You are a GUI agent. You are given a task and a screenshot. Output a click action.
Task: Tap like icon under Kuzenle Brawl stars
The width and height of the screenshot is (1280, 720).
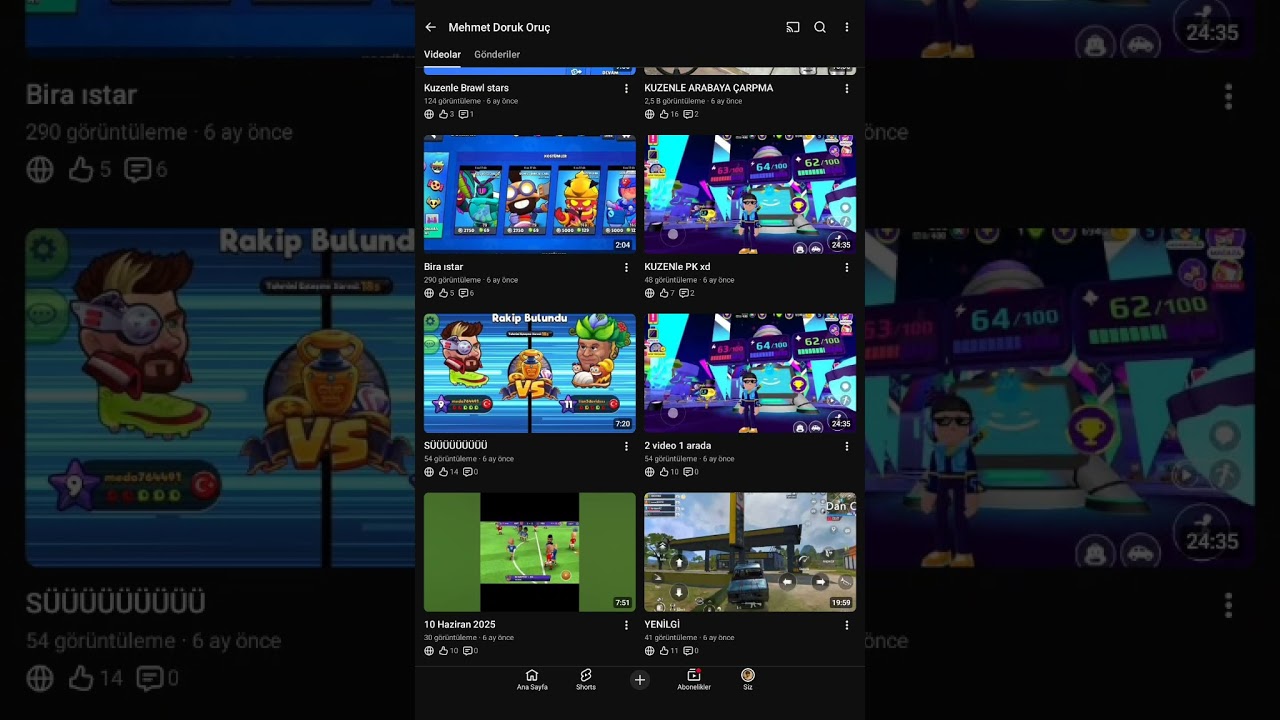[x=443, y=114]
